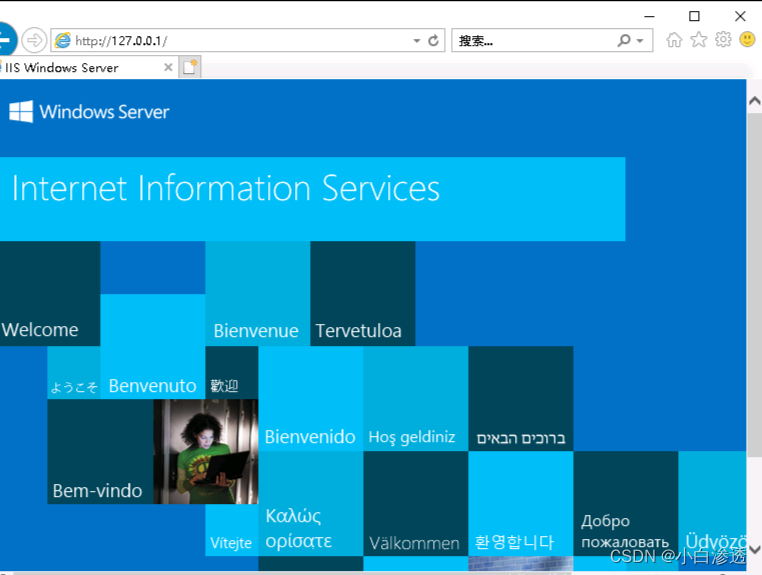Viewport: 762px width, 575px height.
Task: Minimize the browser window
Action: 649,16
